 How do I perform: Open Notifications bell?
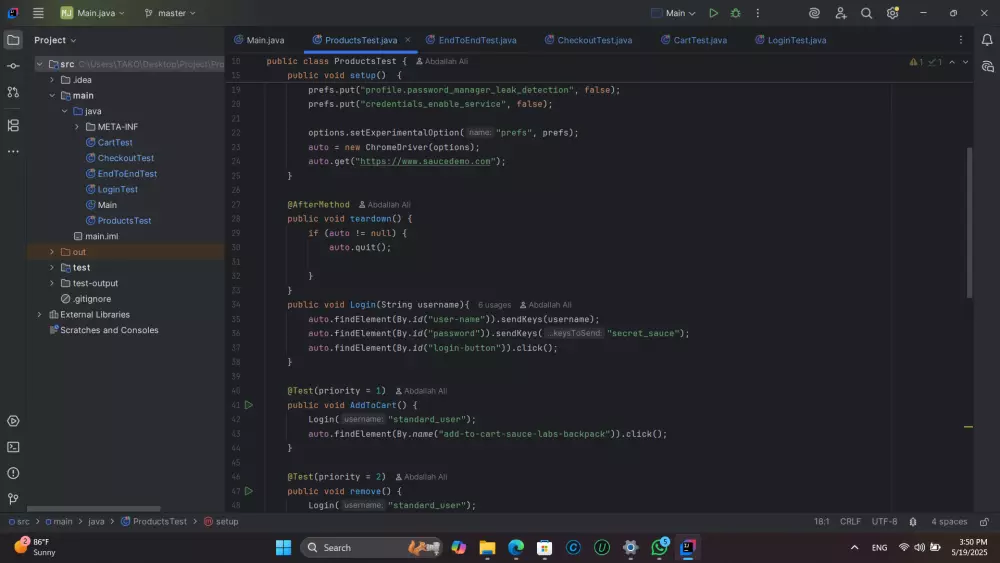pyautogui.click(x=987, y=40)
